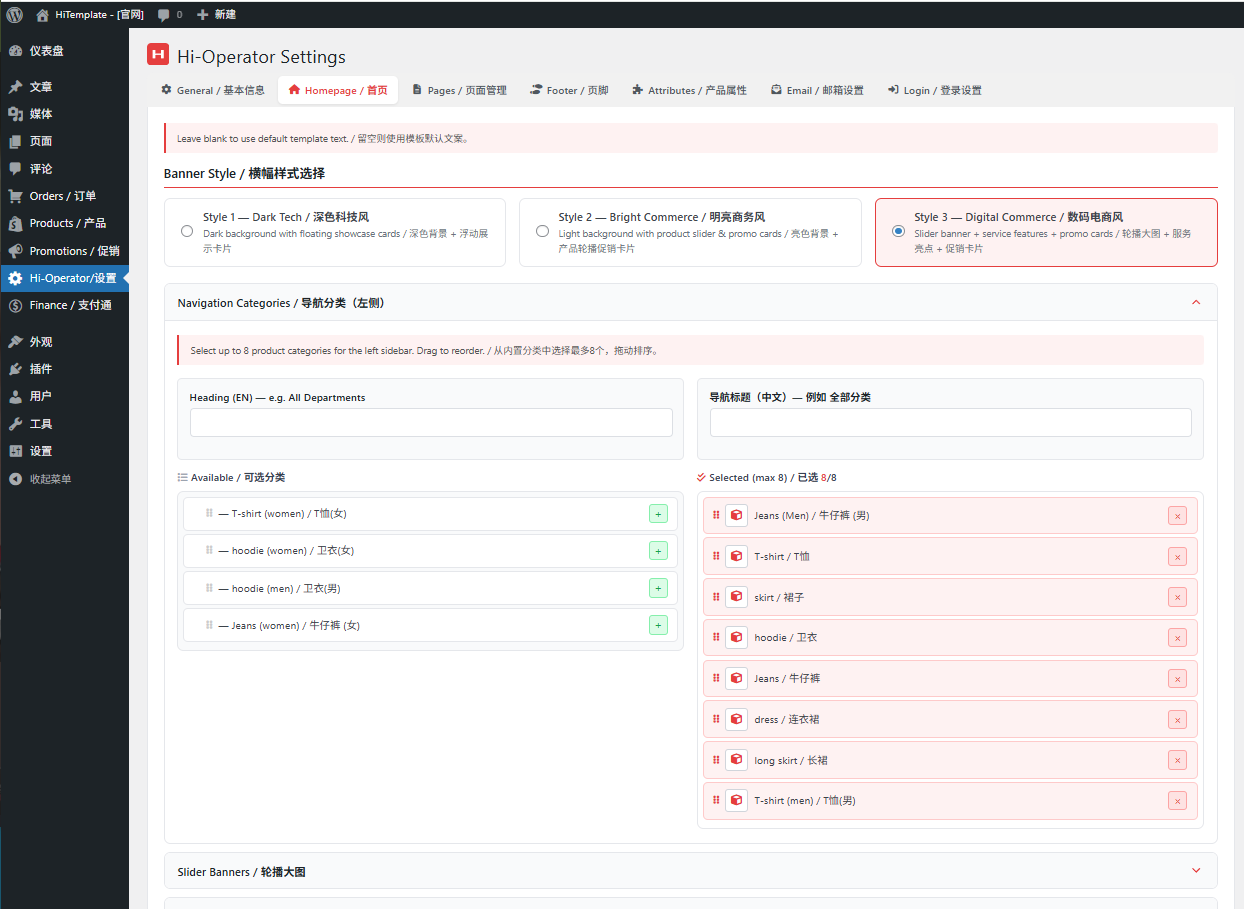This screenshot has height=909, width=1244.
Task: Remove skirt category using its X icon
Action: tap(1177, 598)
